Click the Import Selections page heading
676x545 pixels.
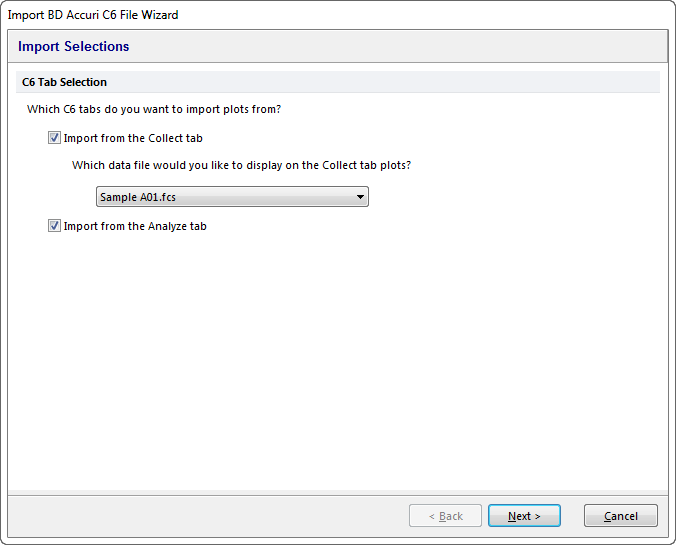click(74, 46)
